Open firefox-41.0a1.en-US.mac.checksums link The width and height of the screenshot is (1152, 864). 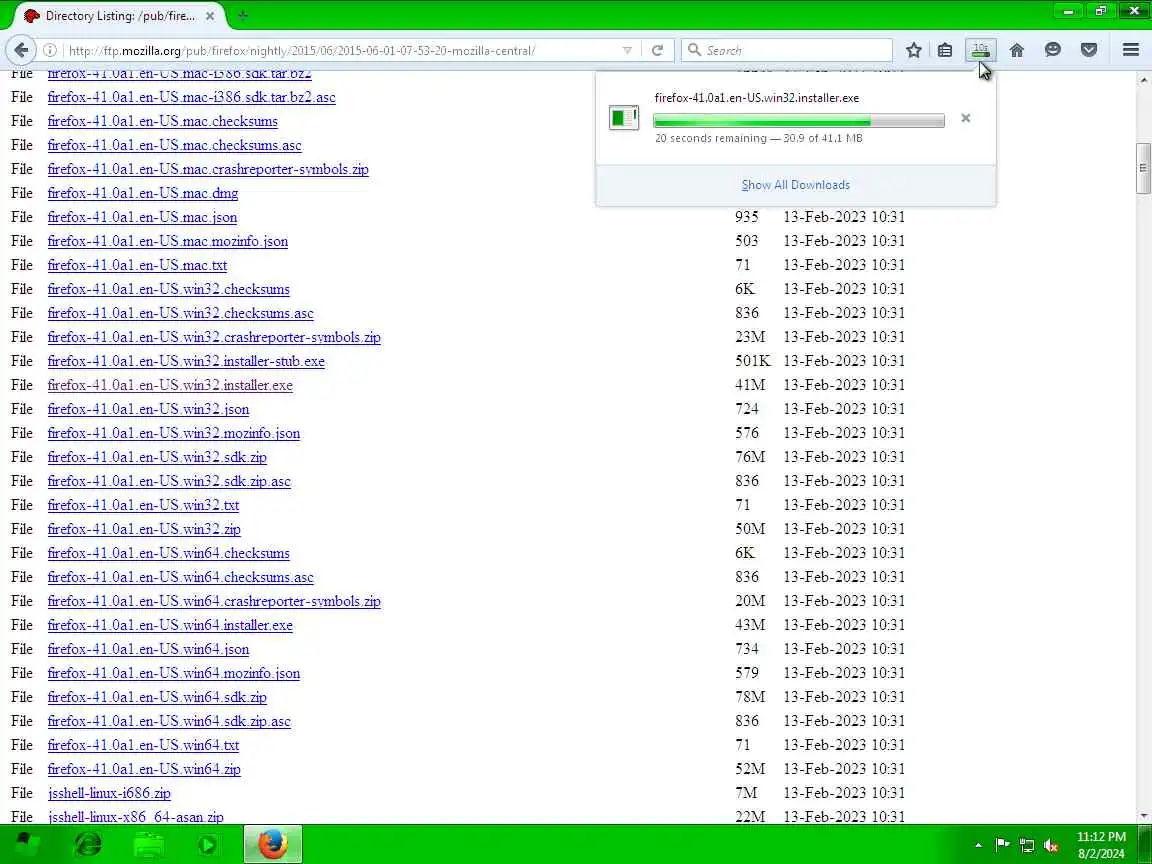(x=162, y=120)
